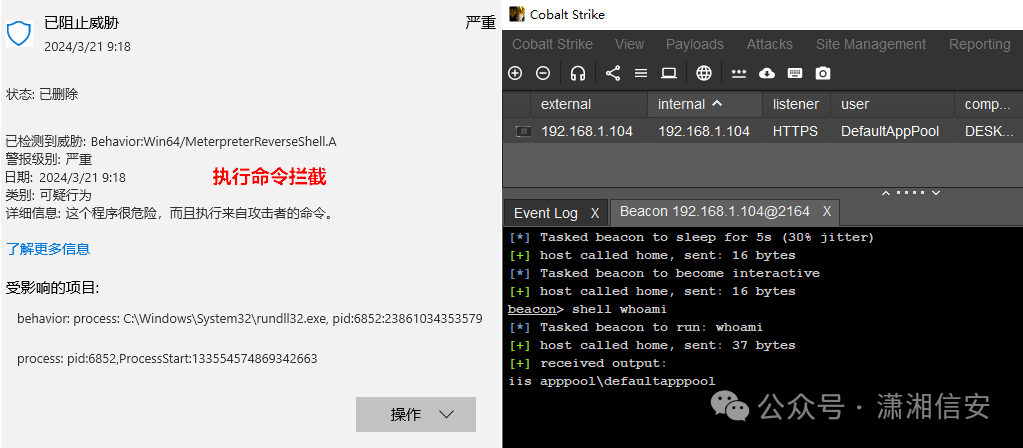The image size is (1023, 448).
Task: Show the session table view icon
Action: click(x=641, y=73)
